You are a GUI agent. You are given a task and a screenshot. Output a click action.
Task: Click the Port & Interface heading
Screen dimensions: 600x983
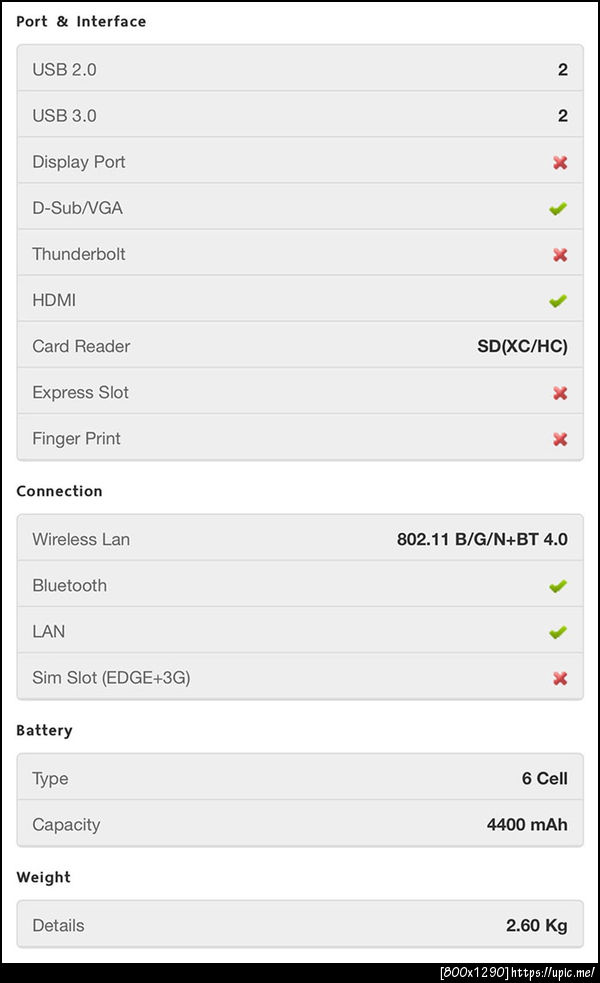[x=81, y=21]
